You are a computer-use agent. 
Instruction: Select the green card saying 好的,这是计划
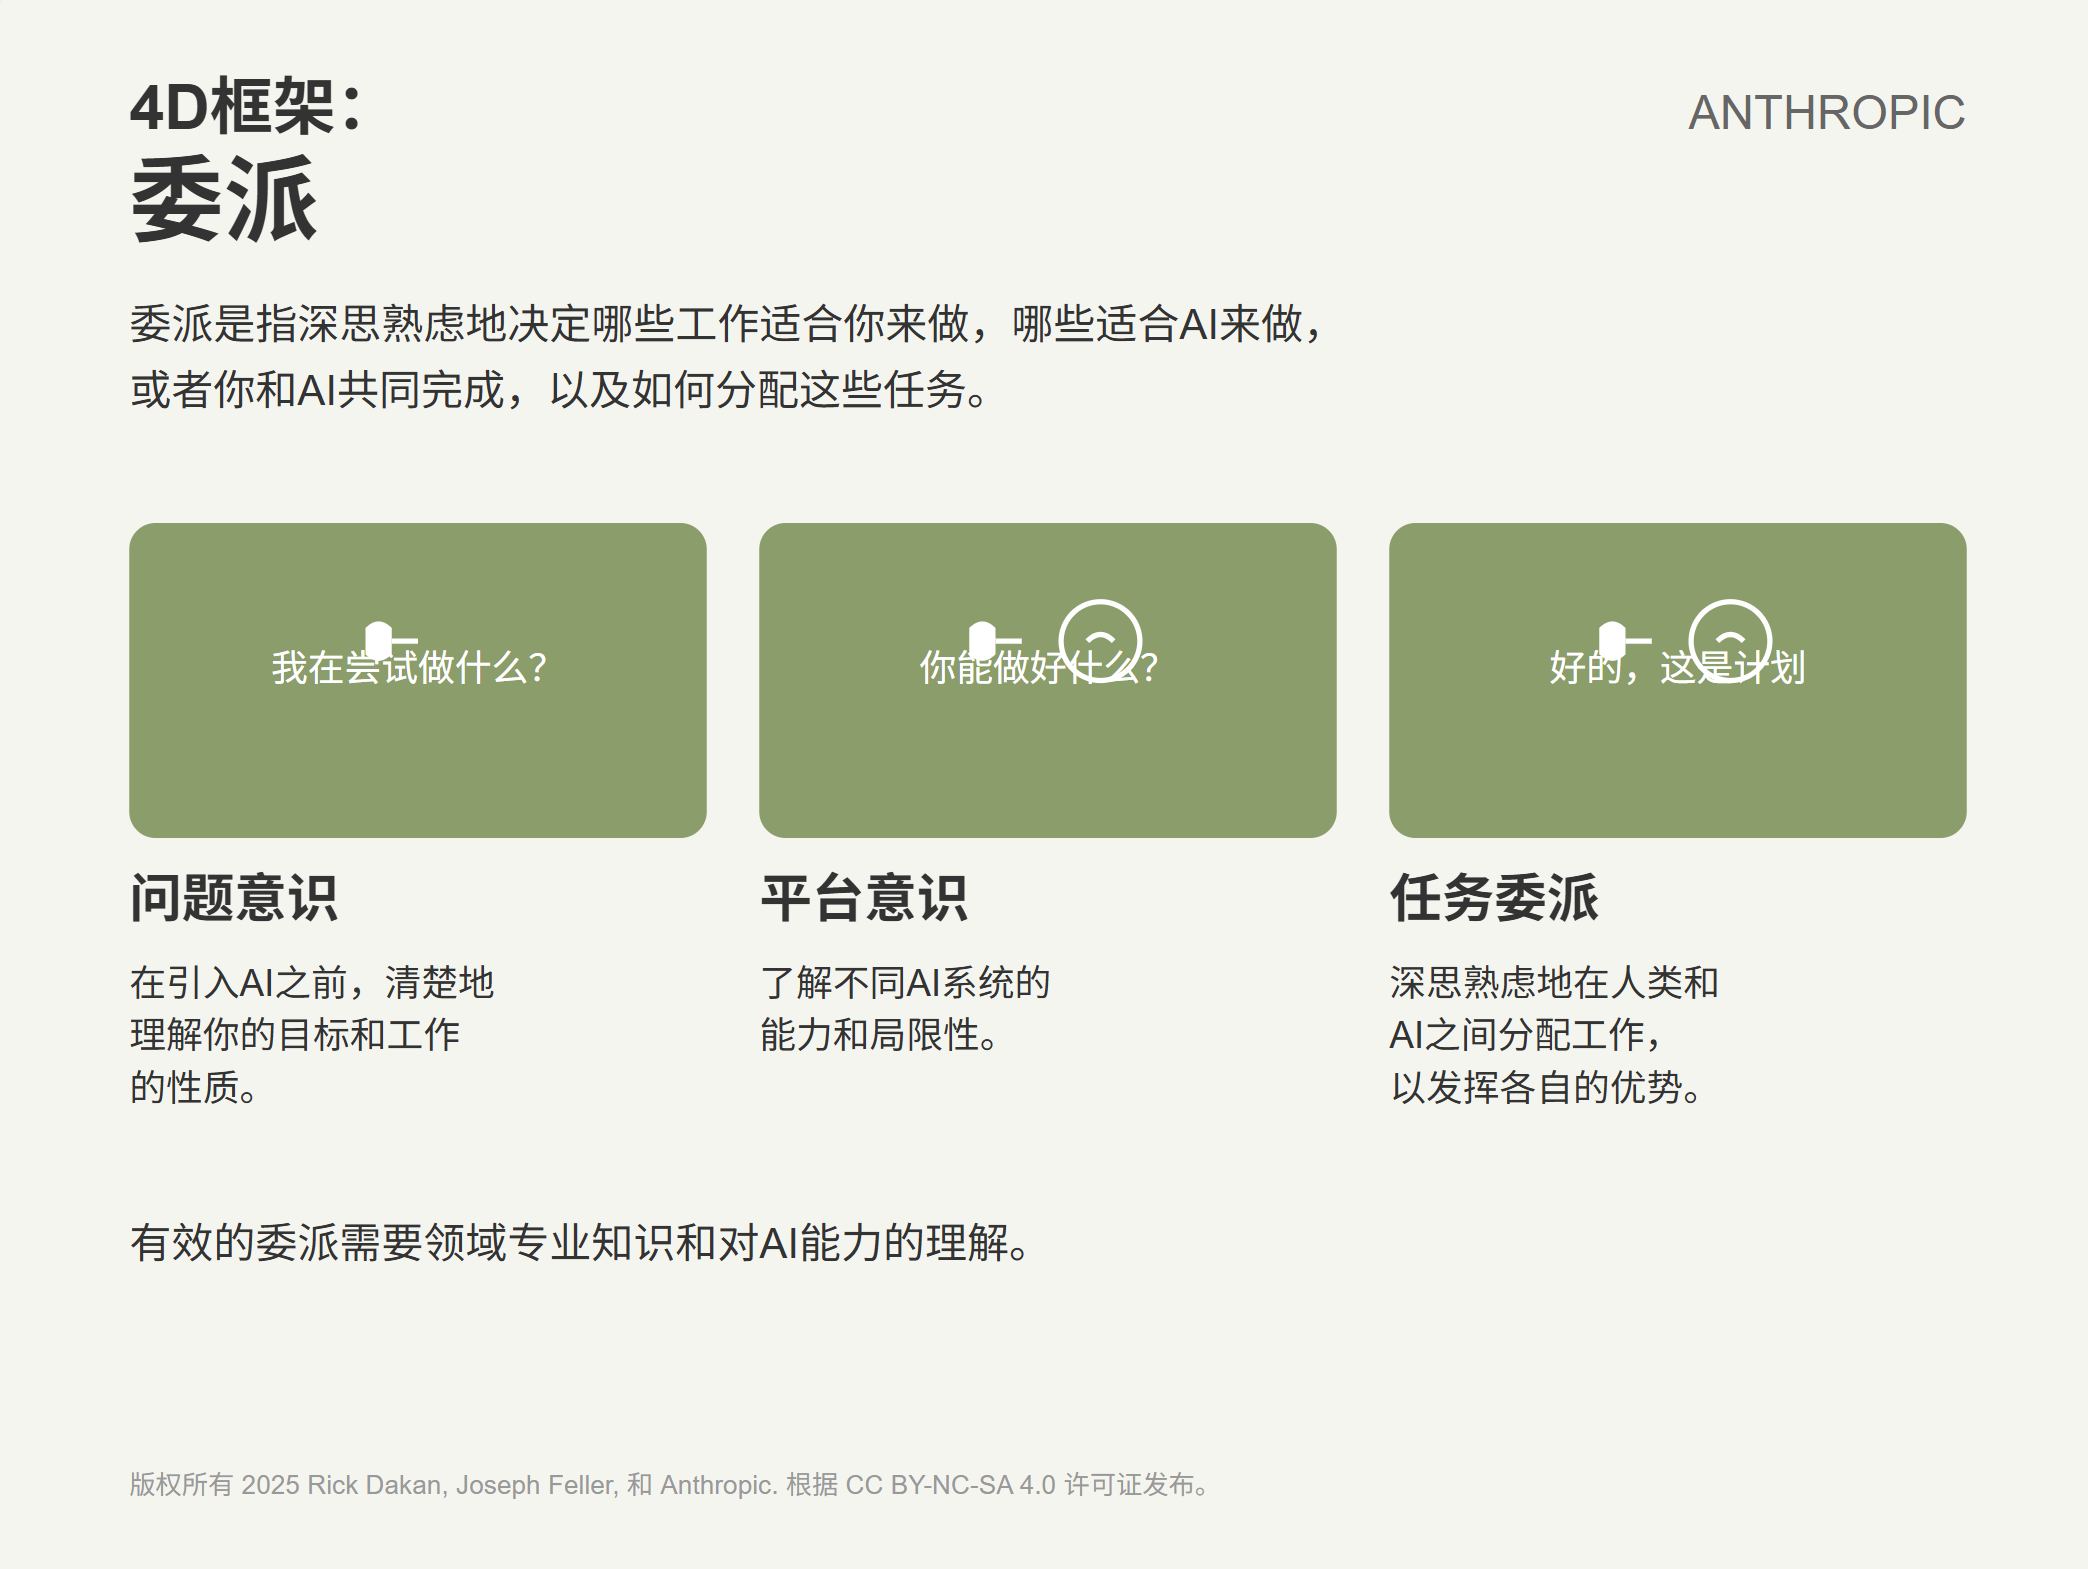1677,760
